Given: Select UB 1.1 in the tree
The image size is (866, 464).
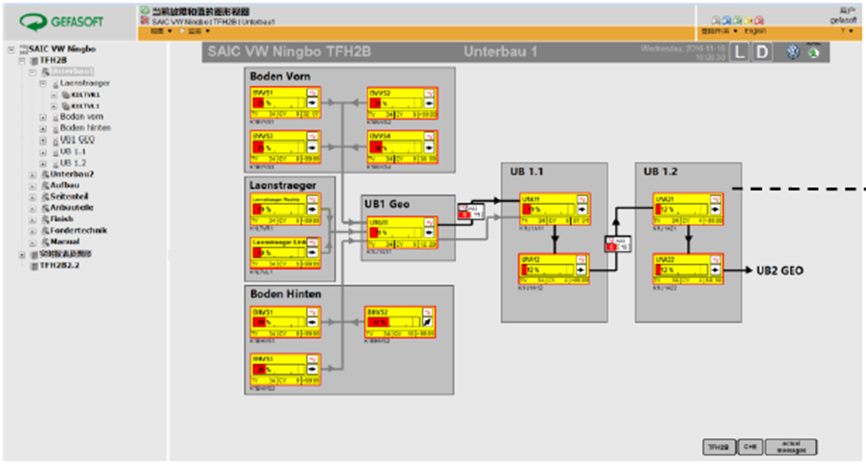Looking at the screenshot, I should [x=73, y=151].
